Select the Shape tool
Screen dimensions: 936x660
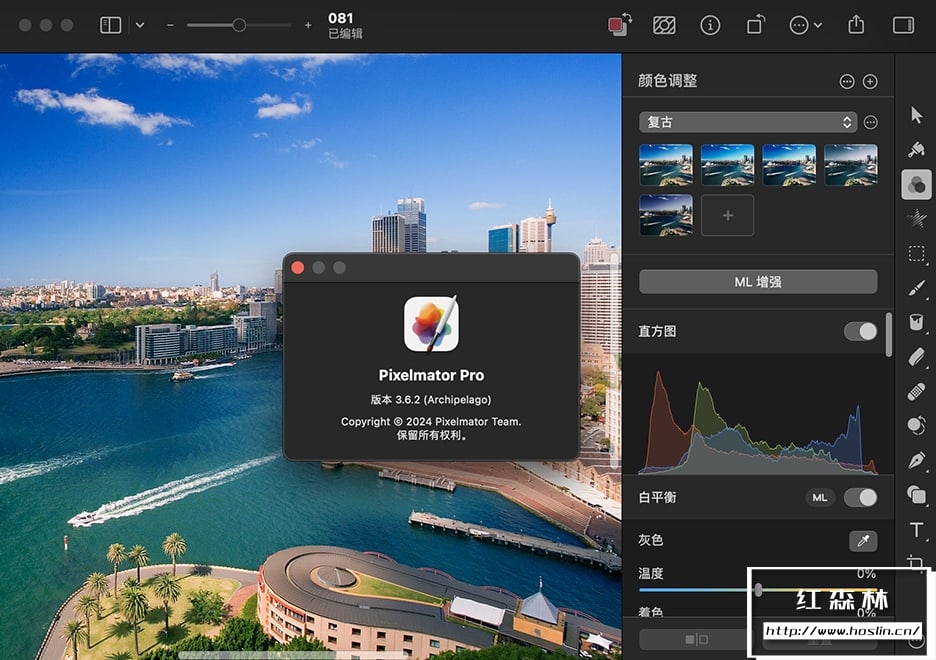tap(916, 495)
